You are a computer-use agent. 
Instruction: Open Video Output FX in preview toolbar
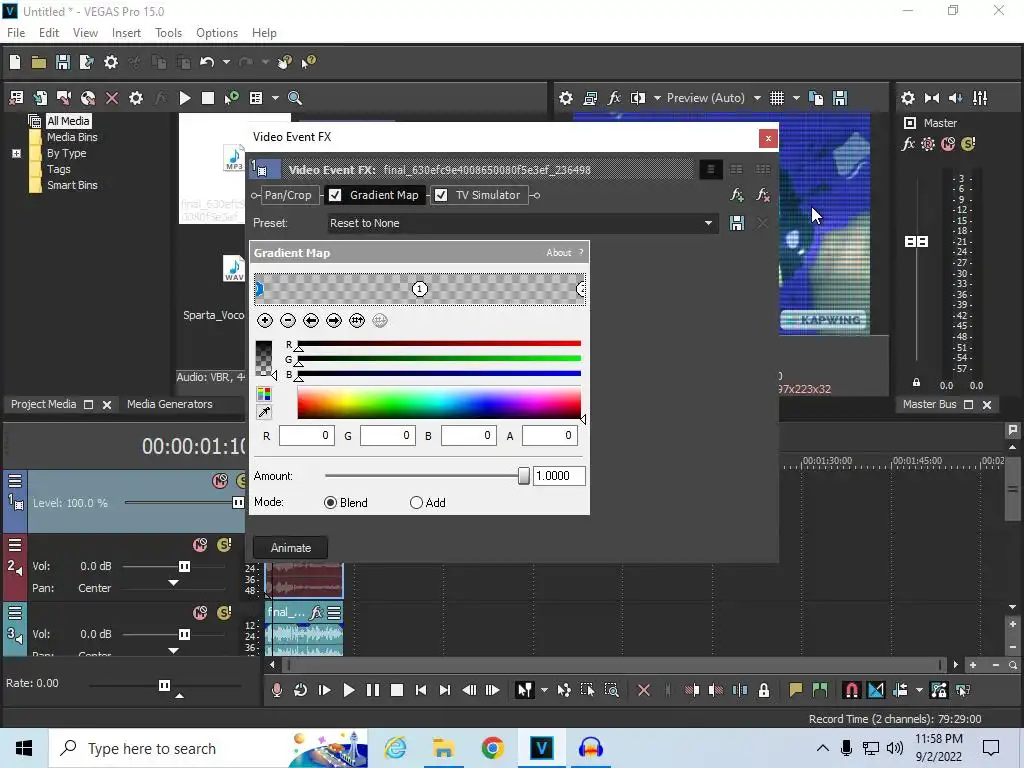point(614,98)
